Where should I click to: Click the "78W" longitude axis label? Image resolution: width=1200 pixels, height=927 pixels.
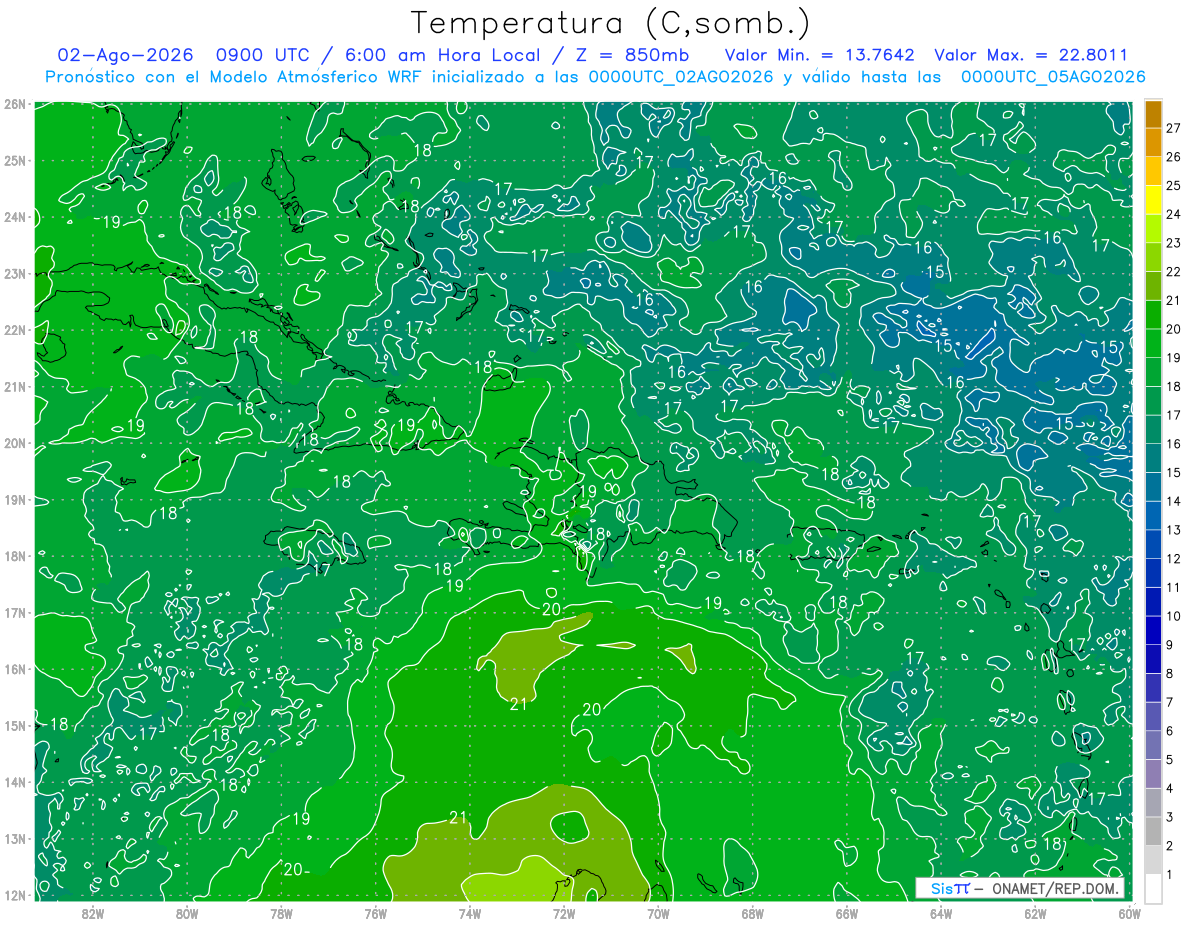point(281,913)
